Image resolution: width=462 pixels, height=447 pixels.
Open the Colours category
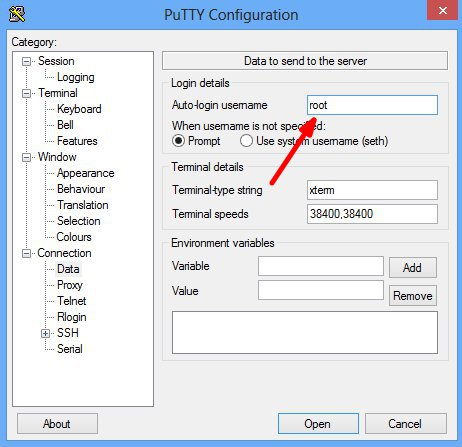pos(74,237)
